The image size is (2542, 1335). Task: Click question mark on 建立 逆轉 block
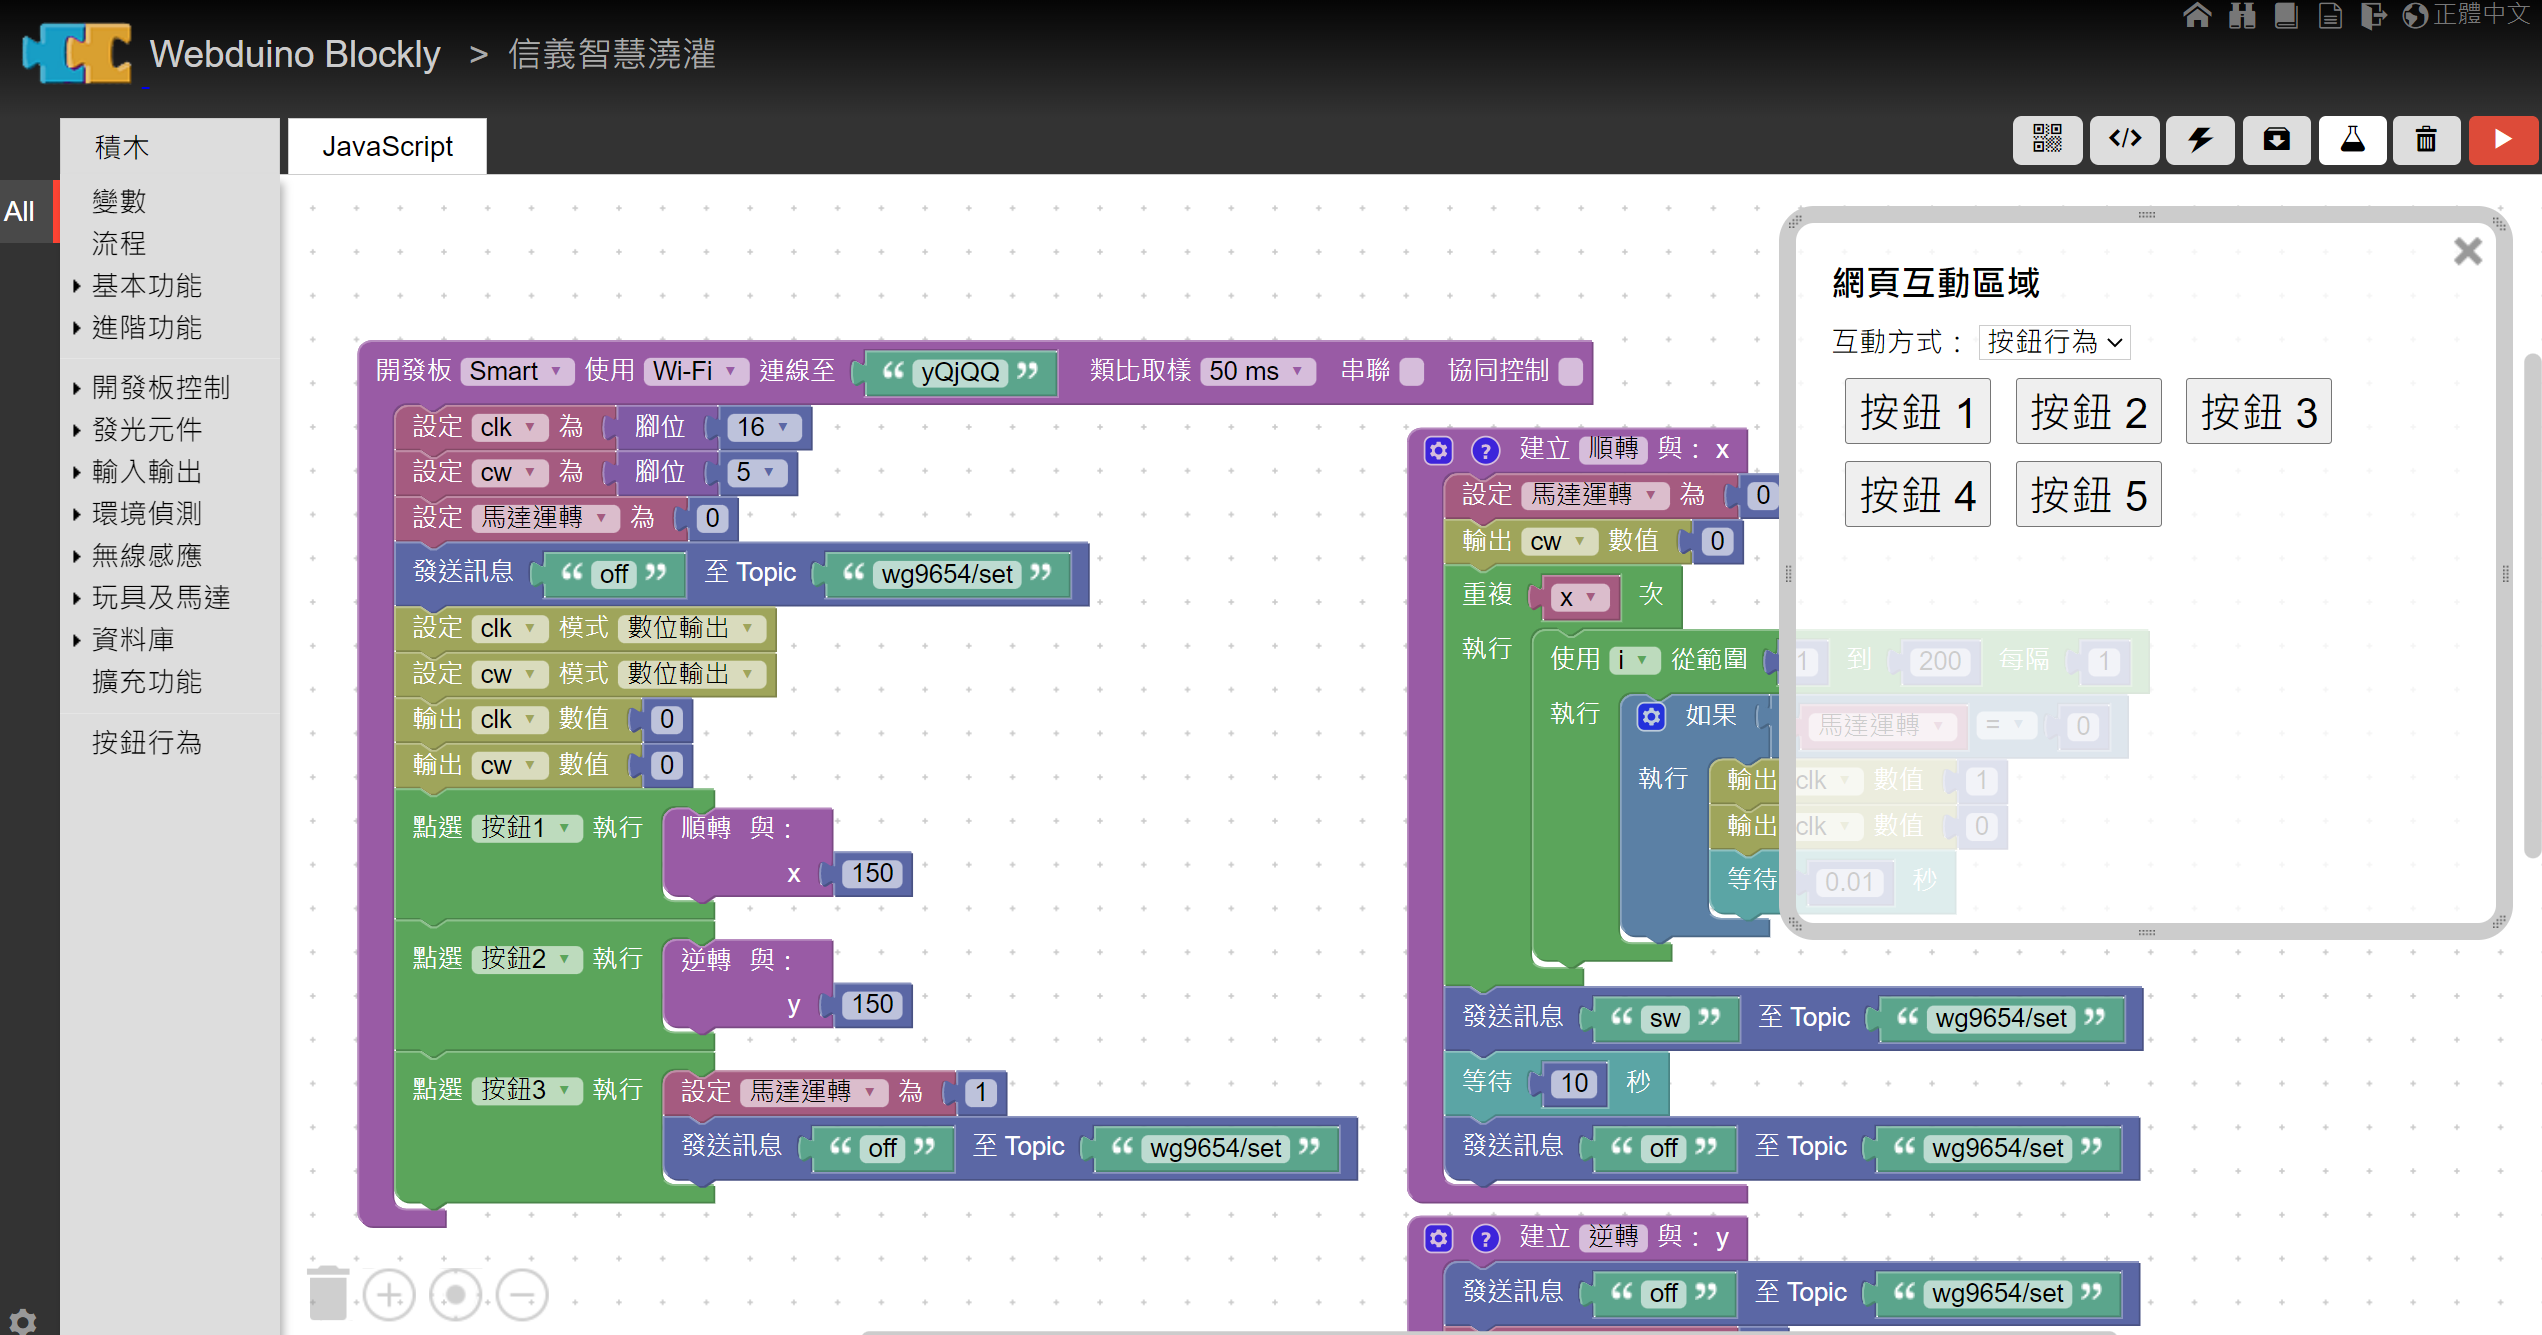tap(1485, 1238)
